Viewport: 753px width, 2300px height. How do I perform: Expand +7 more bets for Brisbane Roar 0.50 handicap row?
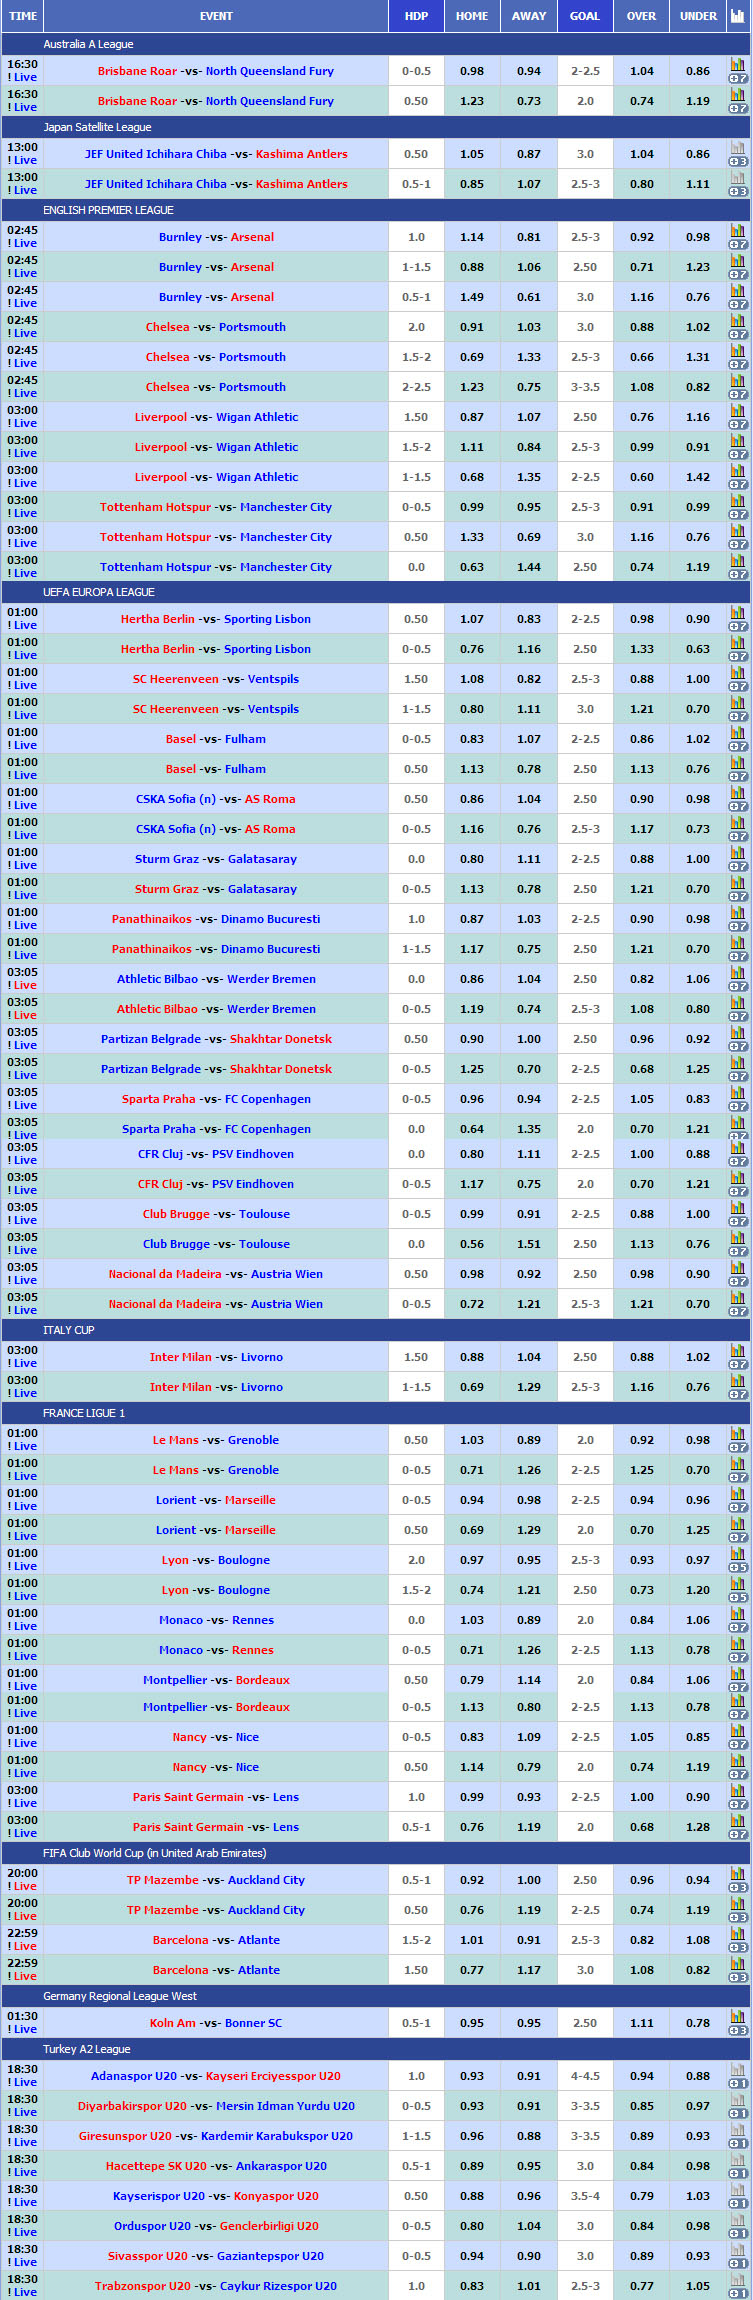738,108
